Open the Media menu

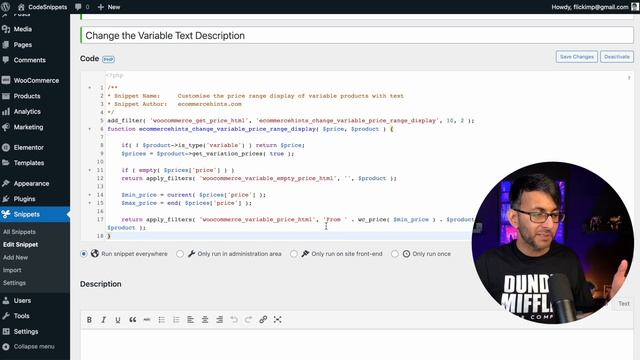(23, 29)
